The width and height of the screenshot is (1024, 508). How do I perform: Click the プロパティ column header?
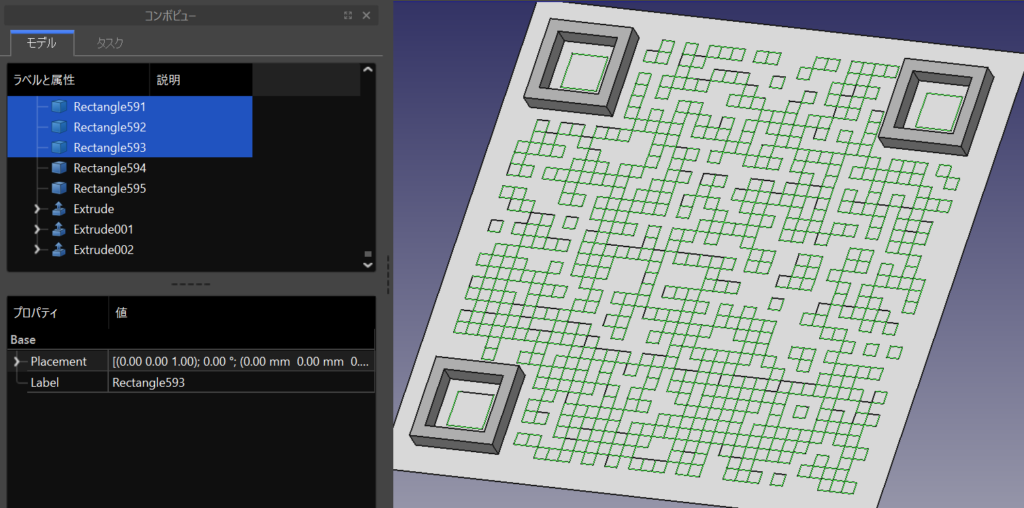click(x=58, y=313)
